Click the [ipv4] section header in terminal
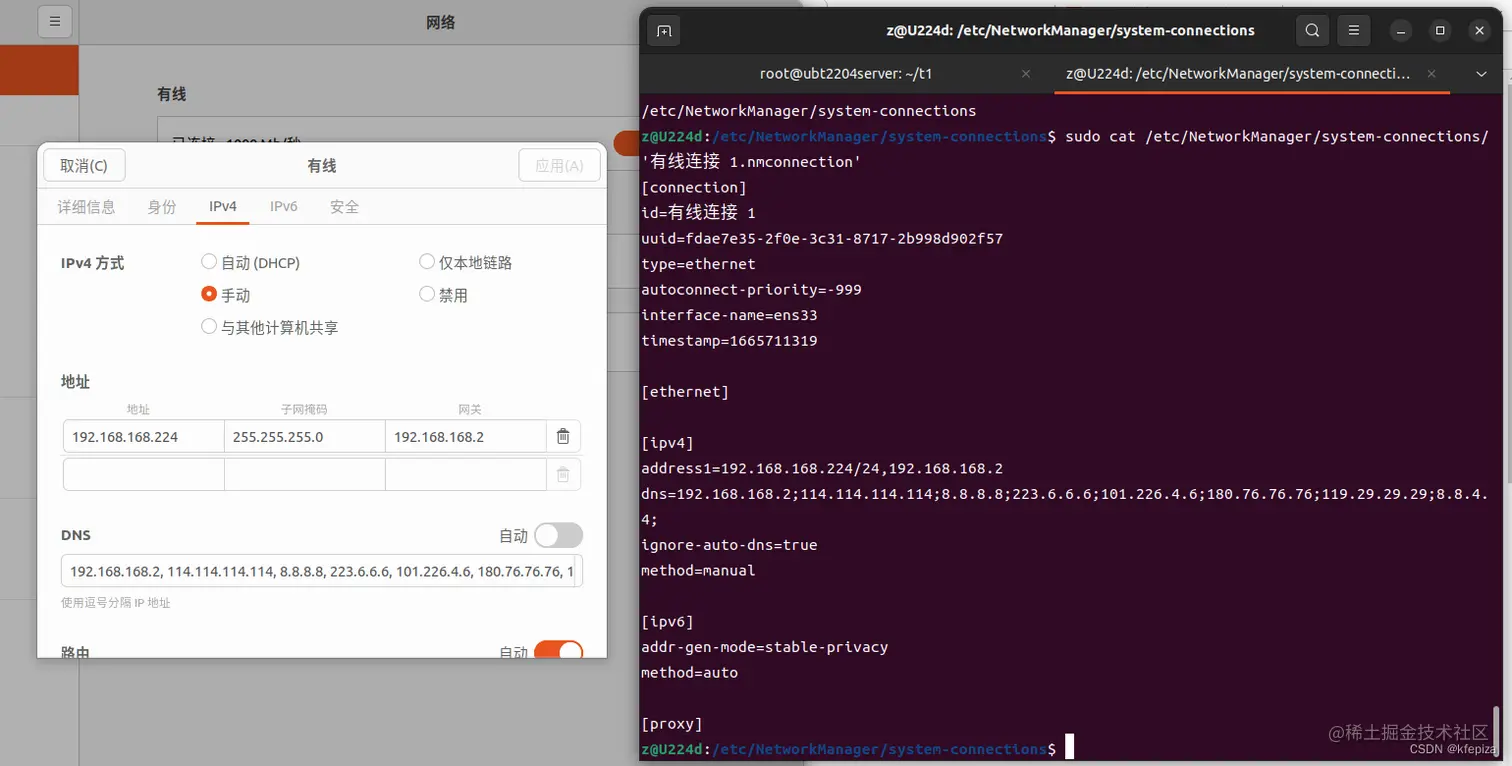The height and width of the screenshot is (766, 1512). 668,443
